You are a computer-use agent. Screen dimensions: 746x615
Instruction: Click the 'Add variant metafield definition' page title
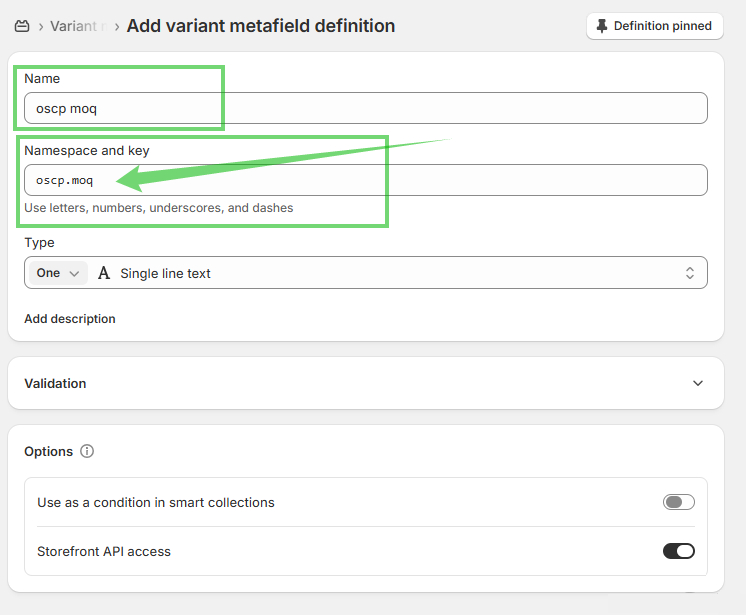(260, 26)
